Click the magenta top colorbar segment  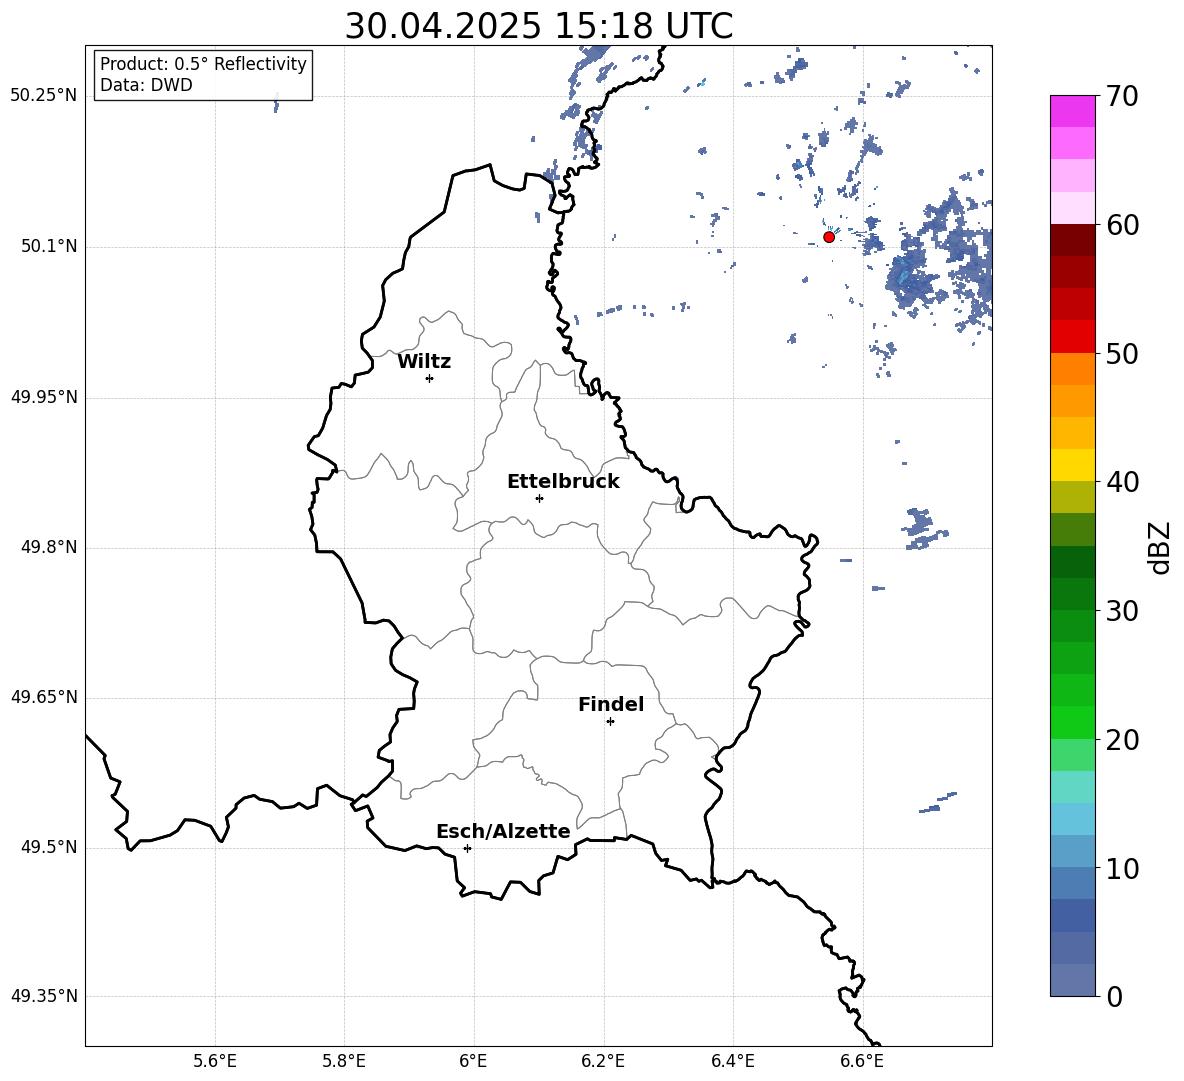1073,111
